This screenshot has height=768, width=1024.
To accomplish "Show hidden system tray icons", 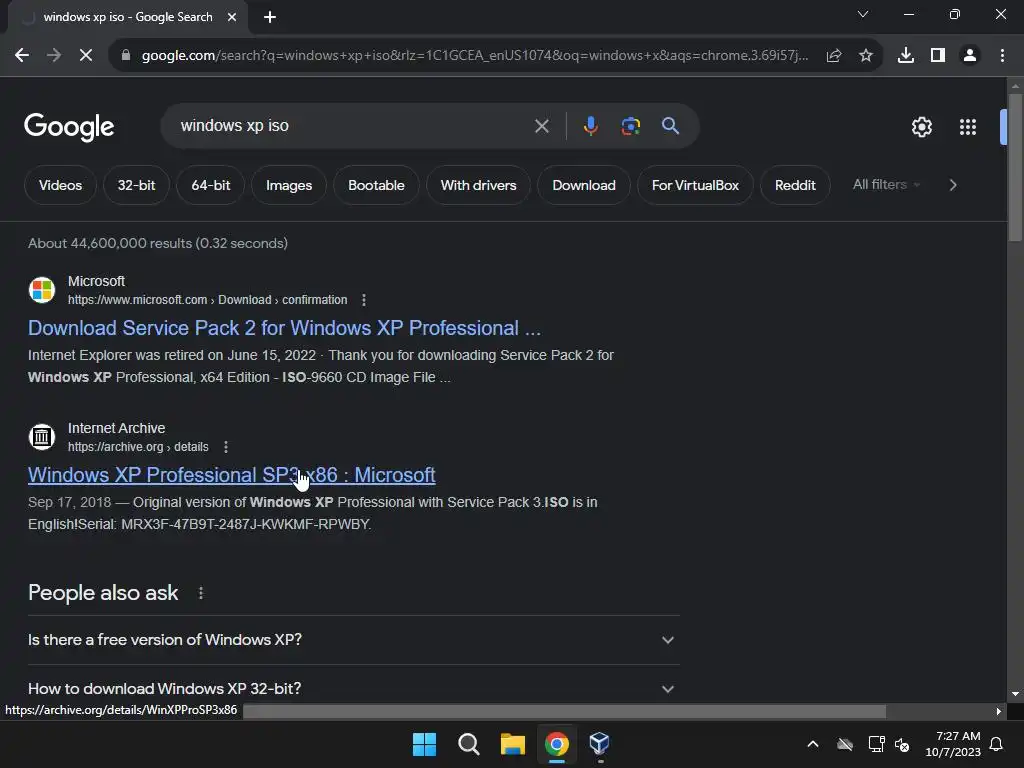I will point(813,744).
